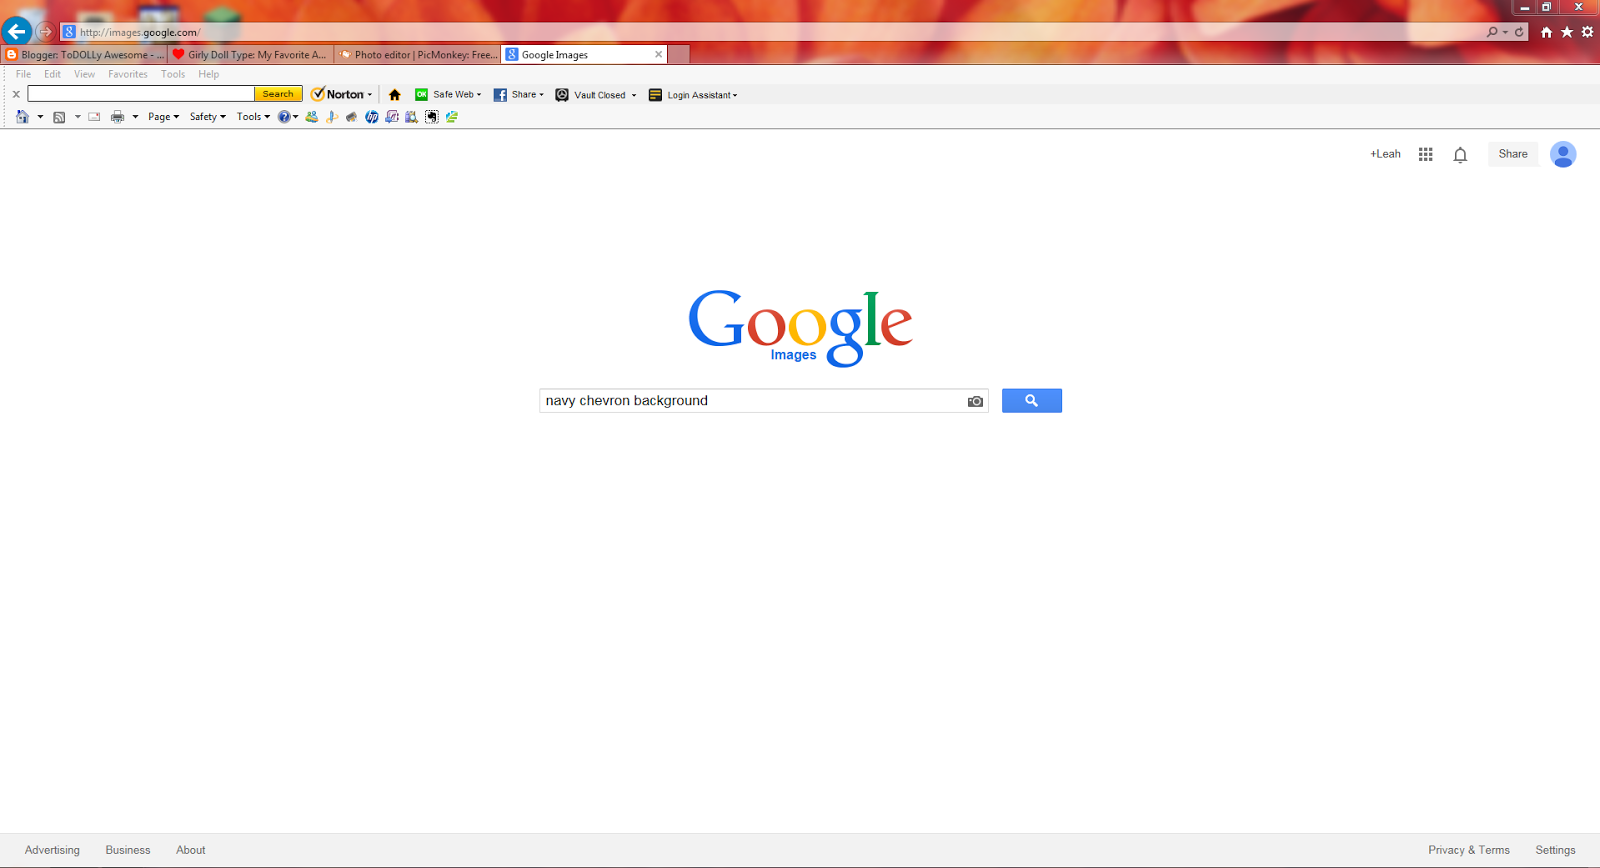Open the browser Tools gear icon

(1587, 32)
